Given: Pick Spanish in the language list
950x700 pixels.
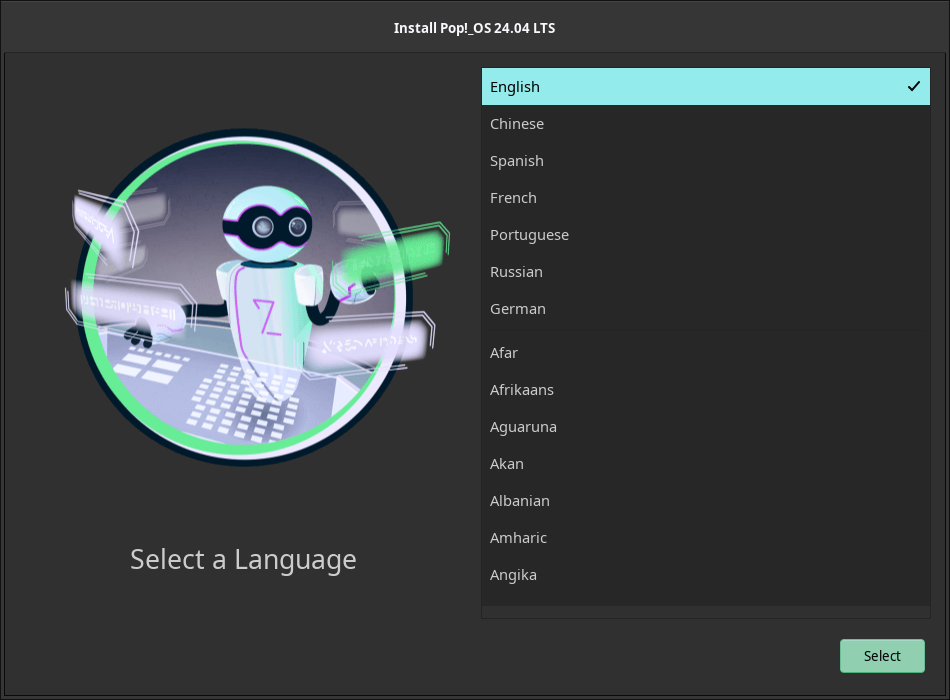Looking at the screenshot, I should (517, 161).
